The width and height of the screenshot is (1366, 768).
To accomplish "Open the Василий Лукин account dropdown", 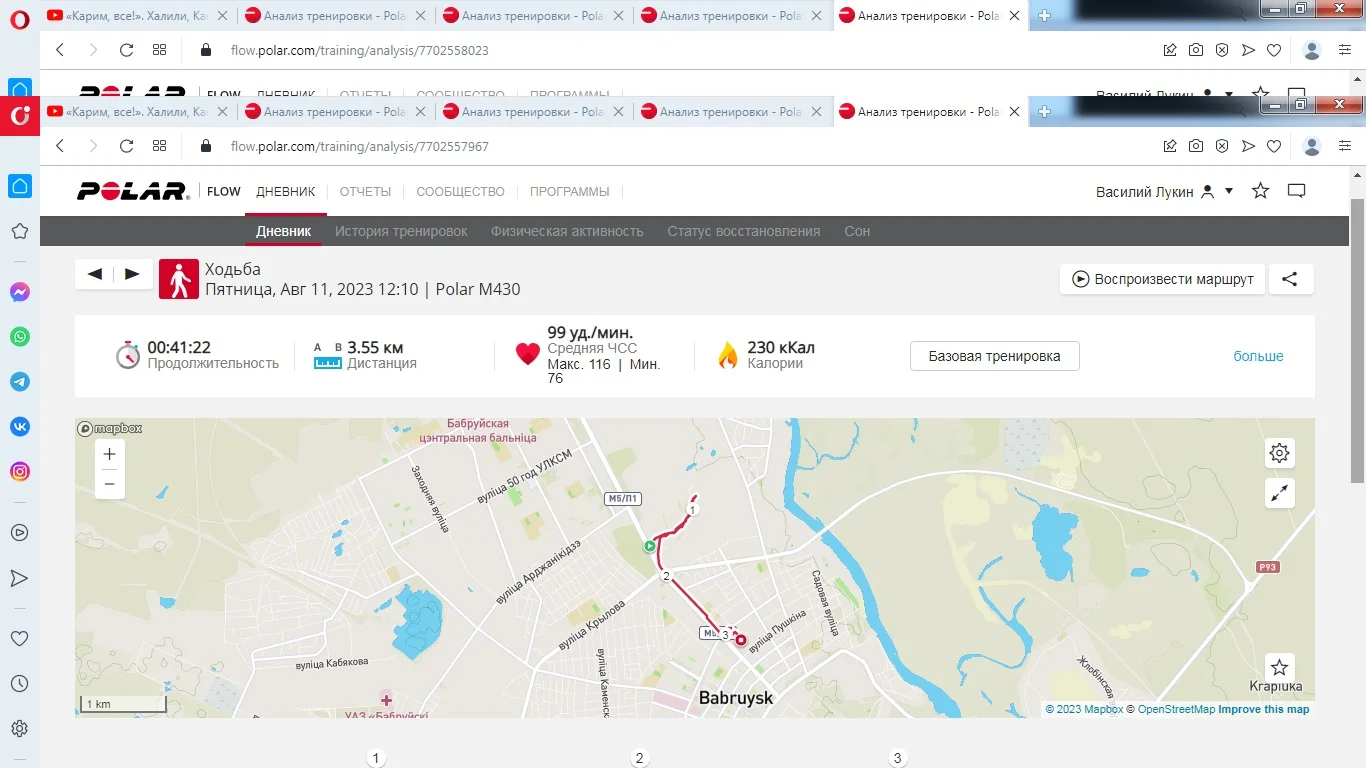I will [x=1165, y=191].
